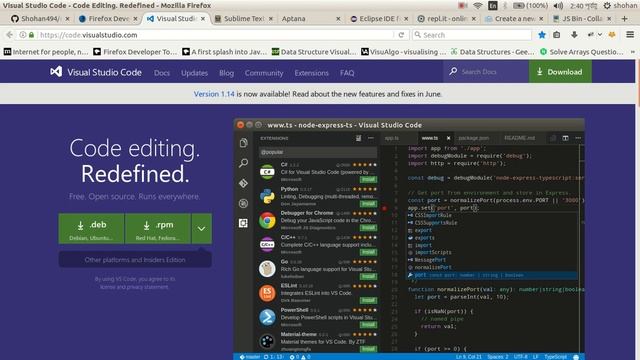
Task: Open the system WiFi indicator
Action: pyautogui.click(x=478, y=6)
